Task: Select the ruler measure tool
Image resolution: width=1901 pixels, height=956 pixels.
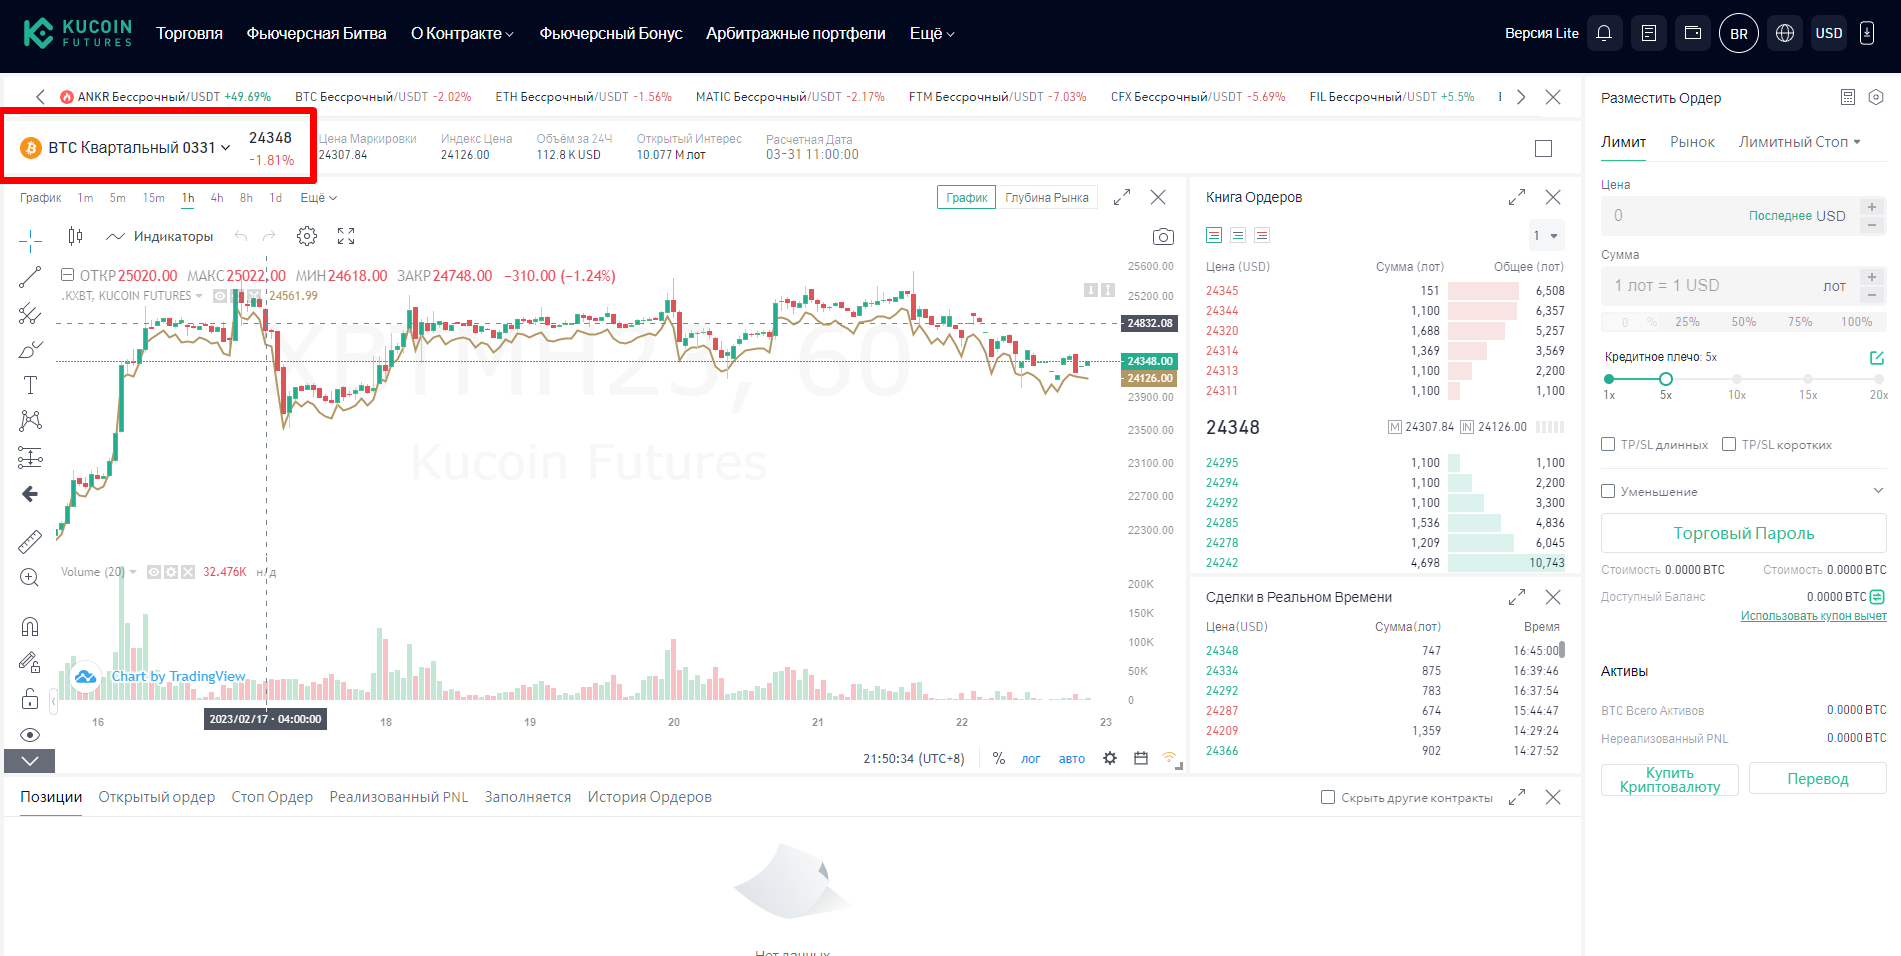Action: pyautogui.click(x=30, y=541)
